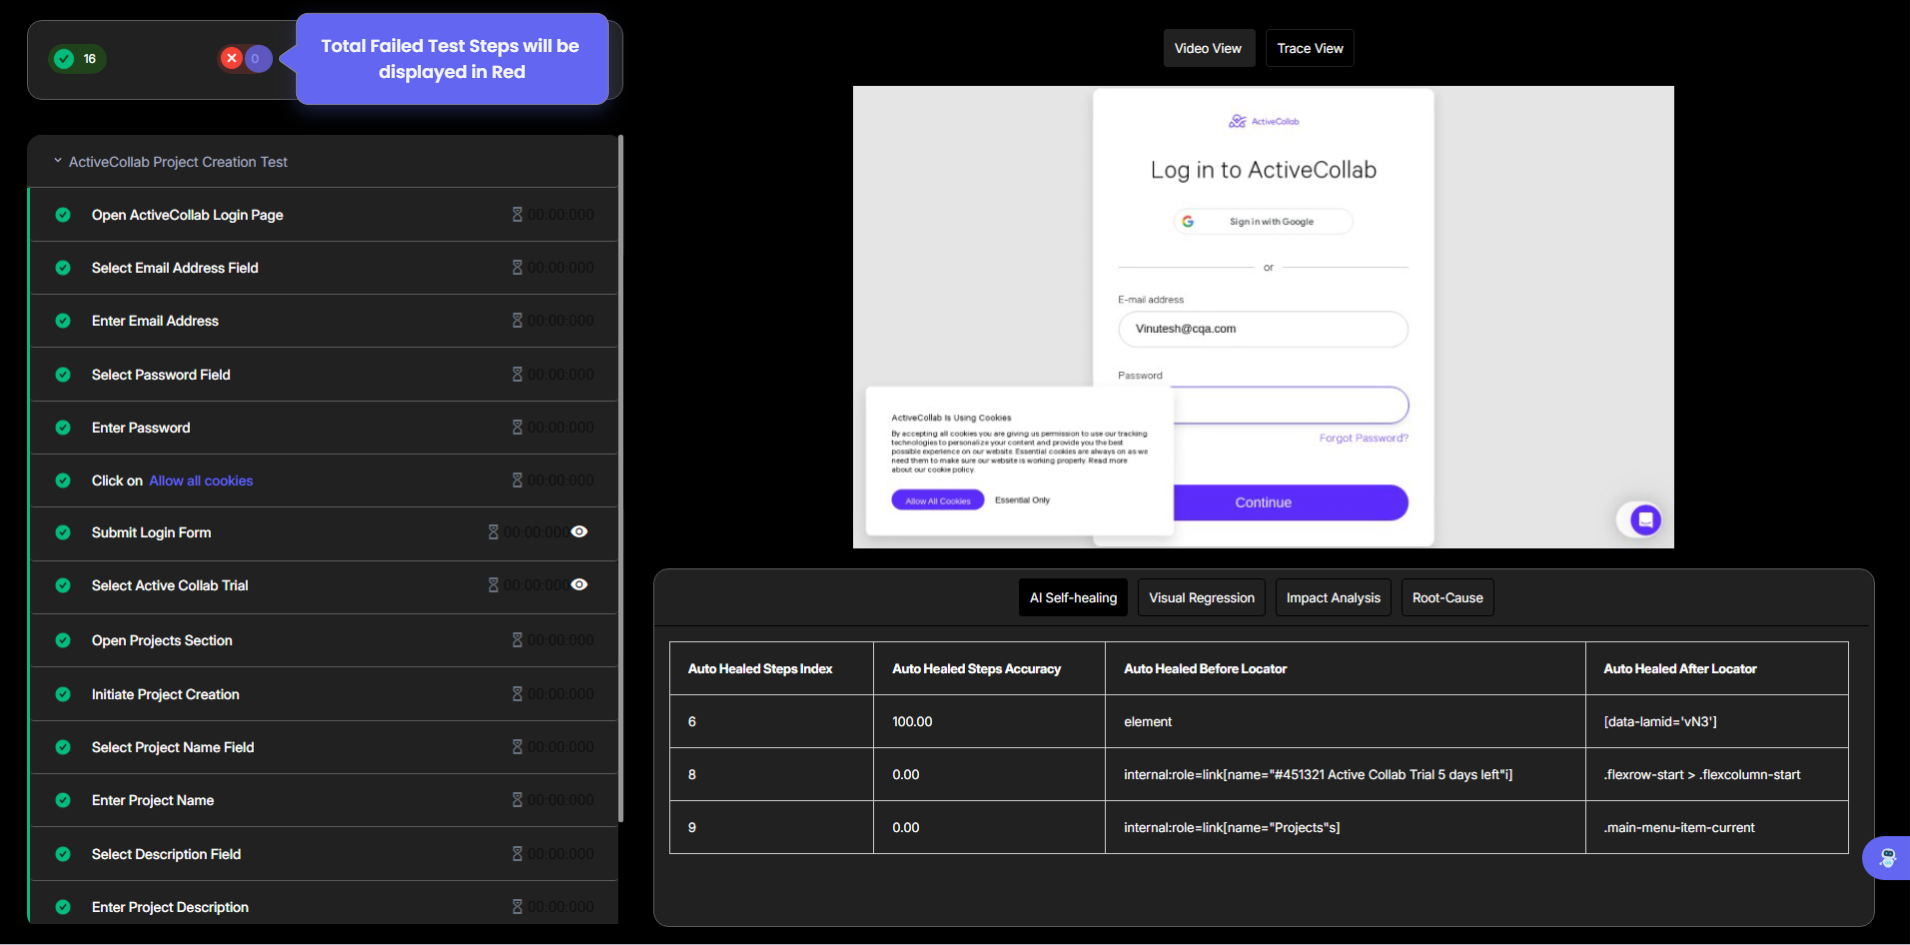Click the Allow all cookies link in step list
The image size is (1910, 945).
coord(201,481)
